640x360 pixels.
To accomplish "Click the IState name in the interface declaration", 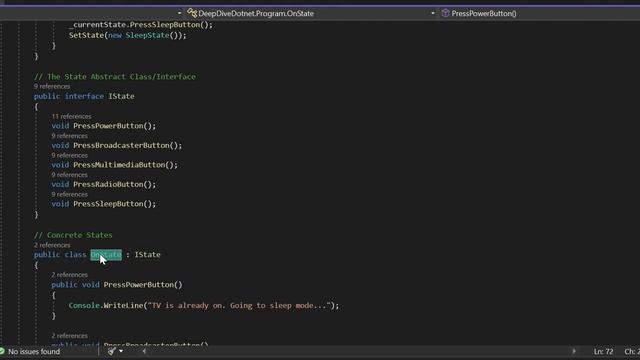I will 121,96.
